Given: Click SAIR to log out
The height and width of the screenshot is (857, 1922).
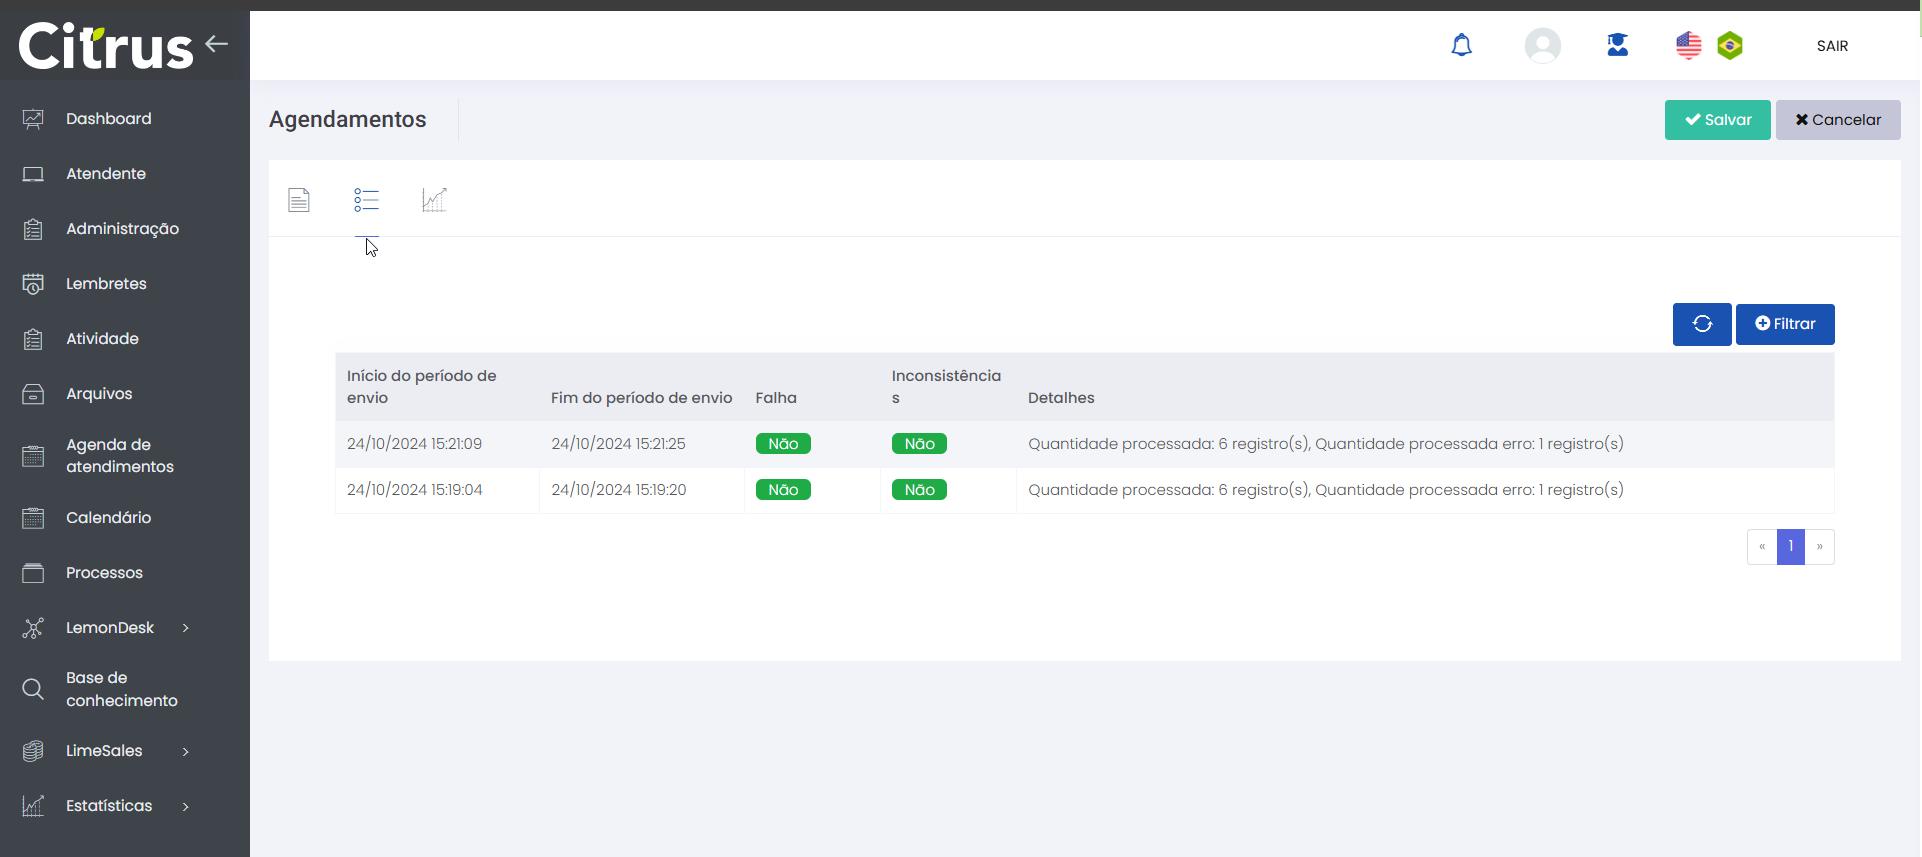Looking at the screenshot, I should click(x=1832, y=46).
